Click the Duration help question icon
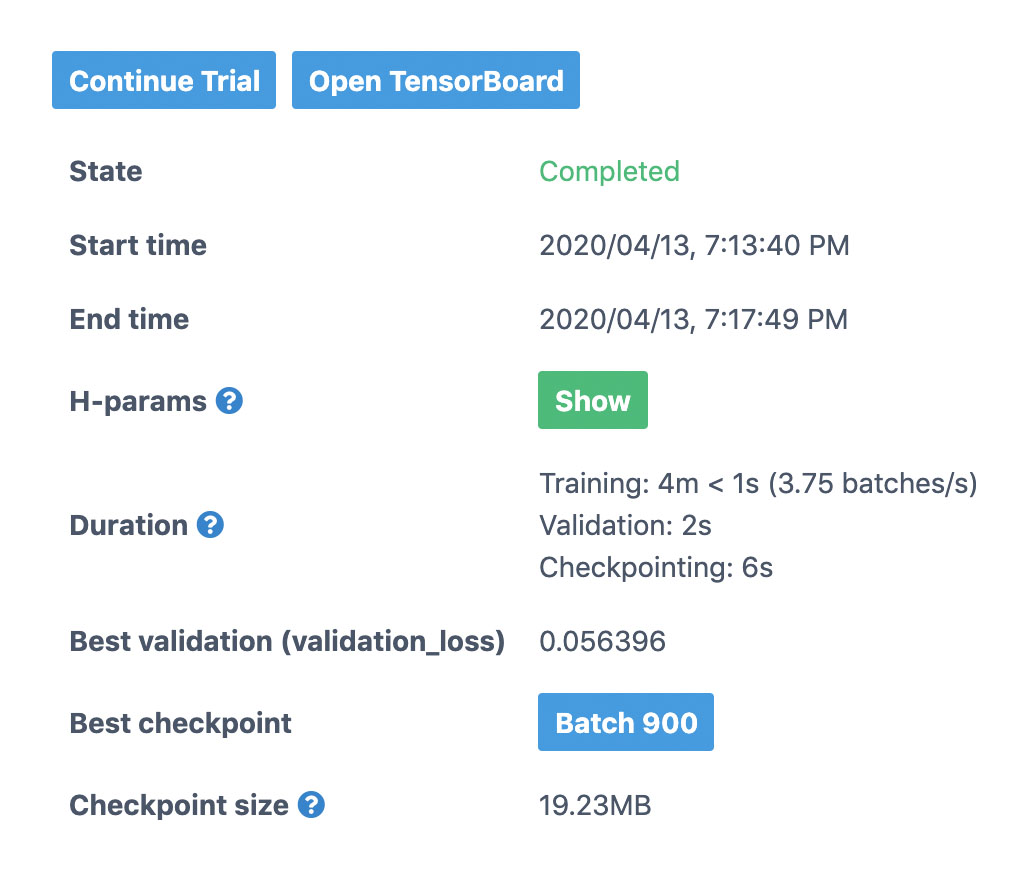Screen dimensions: 1030x890 210,525
